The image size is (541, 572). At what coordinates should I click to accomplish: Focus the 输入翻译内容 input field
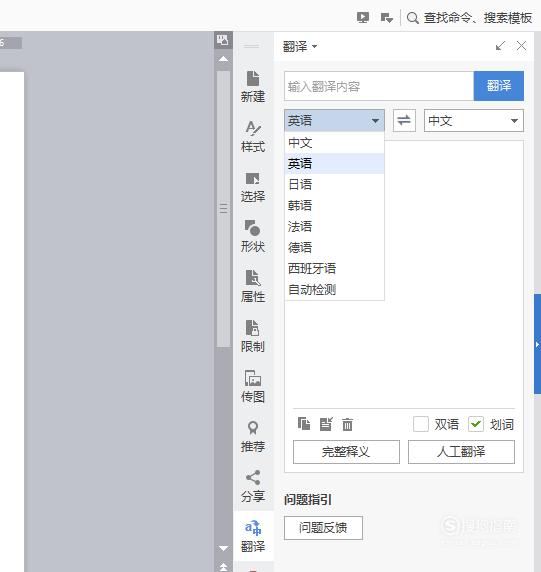pos(379,86)
